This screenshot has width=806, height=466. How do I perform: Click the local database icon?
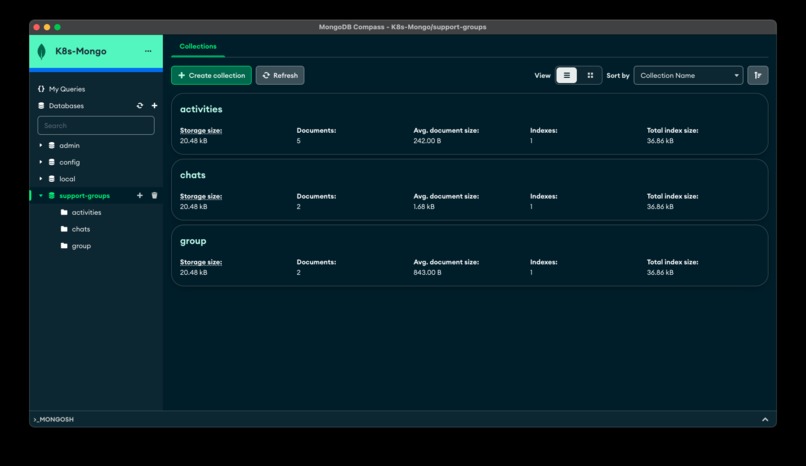coord(51,179)
